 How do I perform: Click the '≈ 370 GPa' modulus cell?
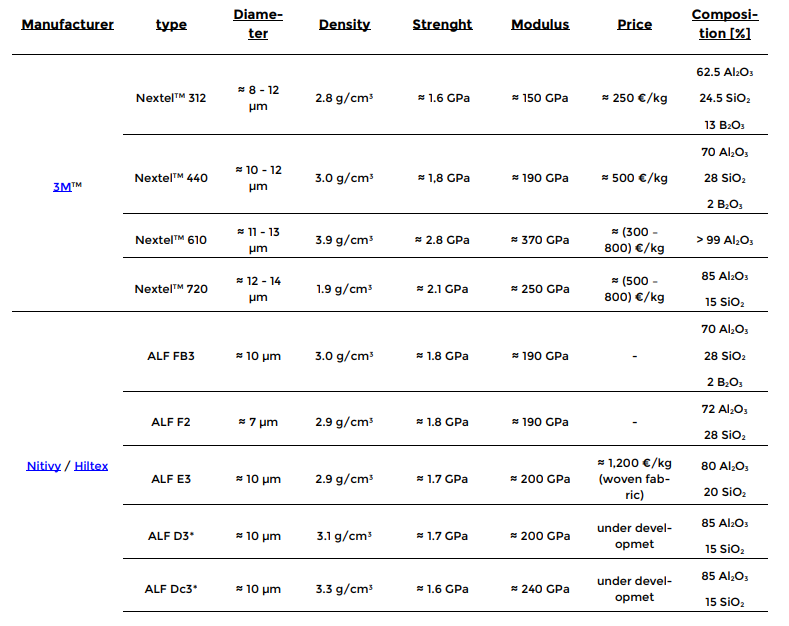[x=540, y=240]
